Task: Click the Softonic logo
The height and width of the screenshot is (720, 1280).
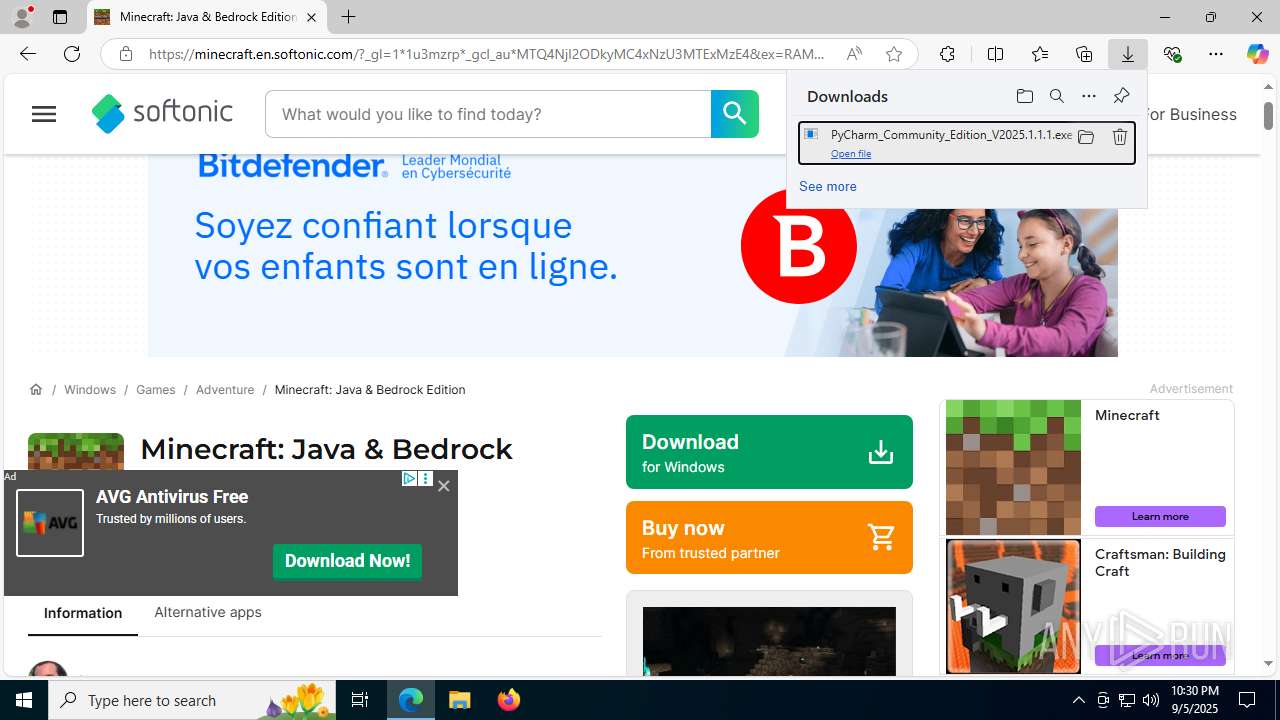Action: (x=162, y=113)
